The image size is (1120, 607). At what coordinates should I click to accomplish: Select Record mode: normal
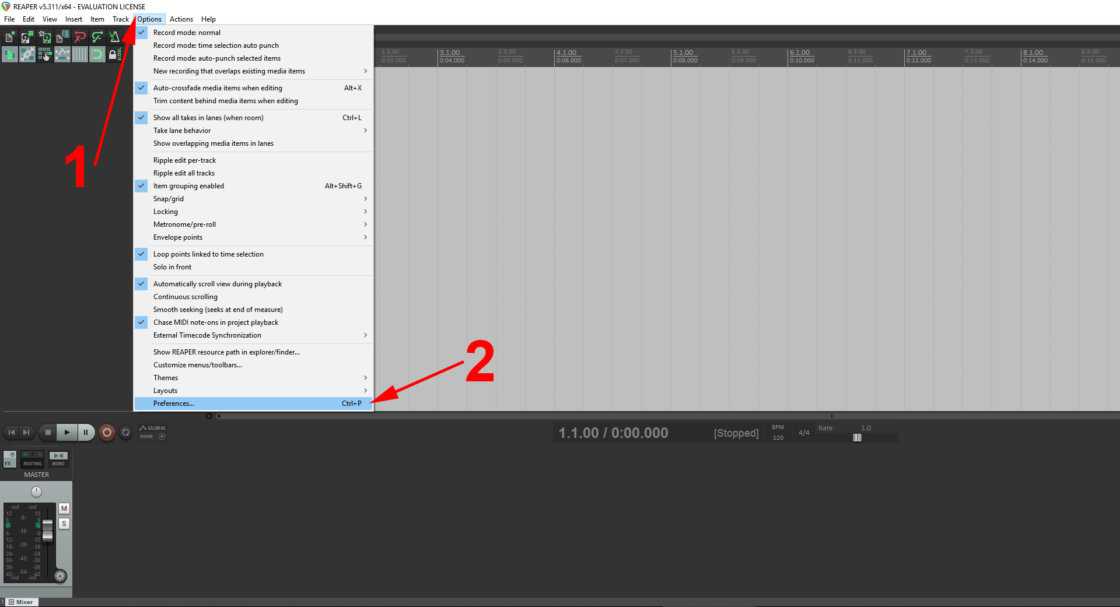click(x=253, y=32)
